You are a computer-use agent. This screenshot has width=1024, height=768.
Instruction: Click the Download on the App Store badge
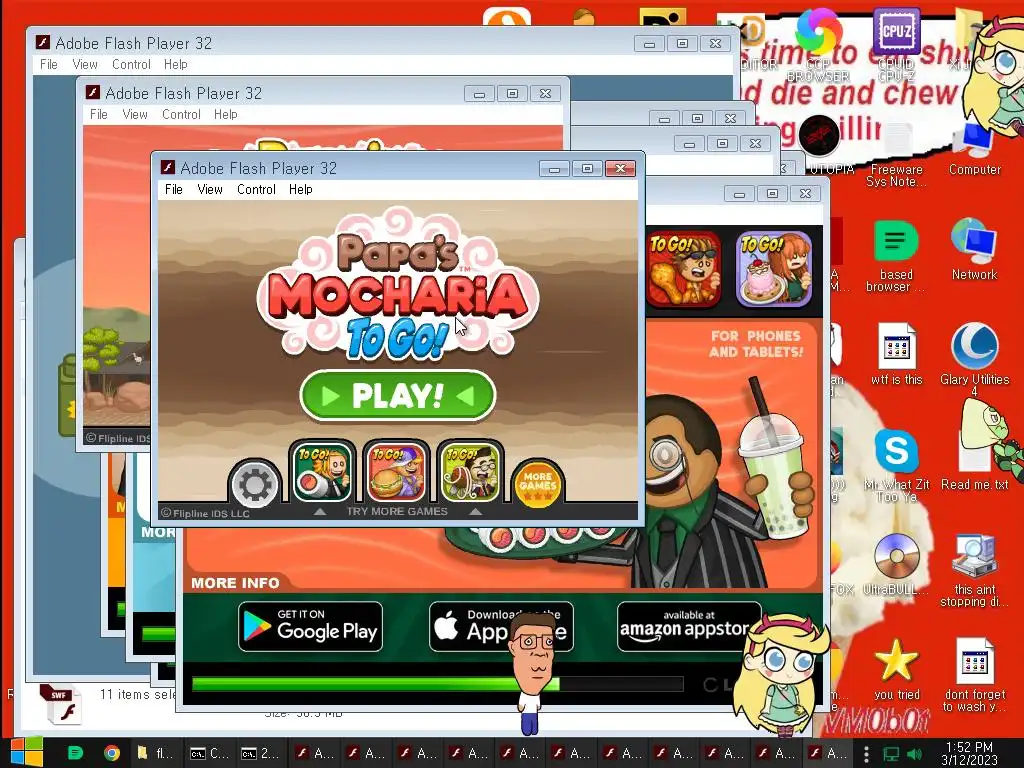coord(501,627)
